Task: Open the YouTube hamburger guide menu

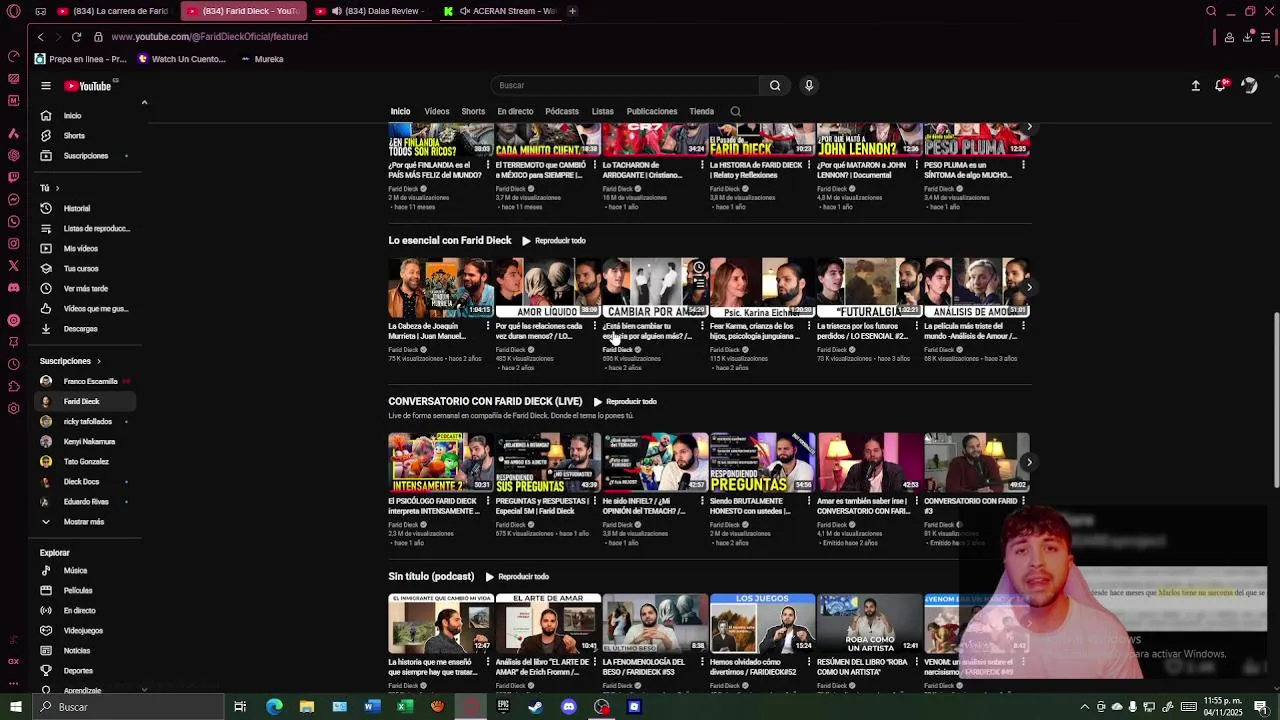Action: pos(45,86)
